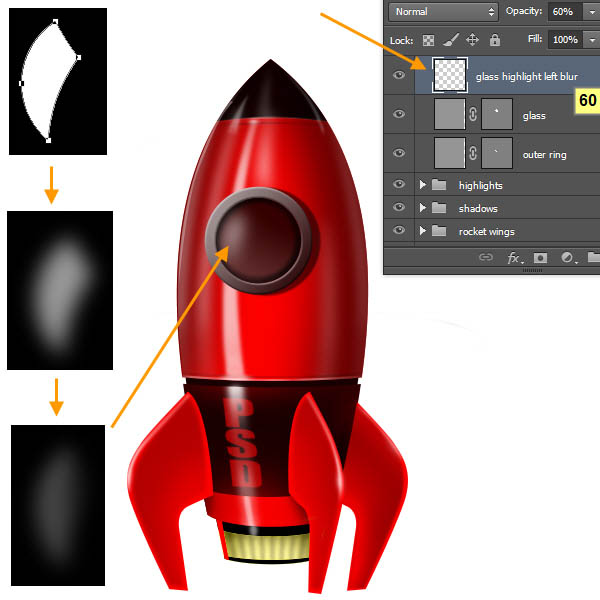The width and height of the screenshot is (600, 600).
Task: Toggle visibility of the glass layer
Action: point(400,115)
